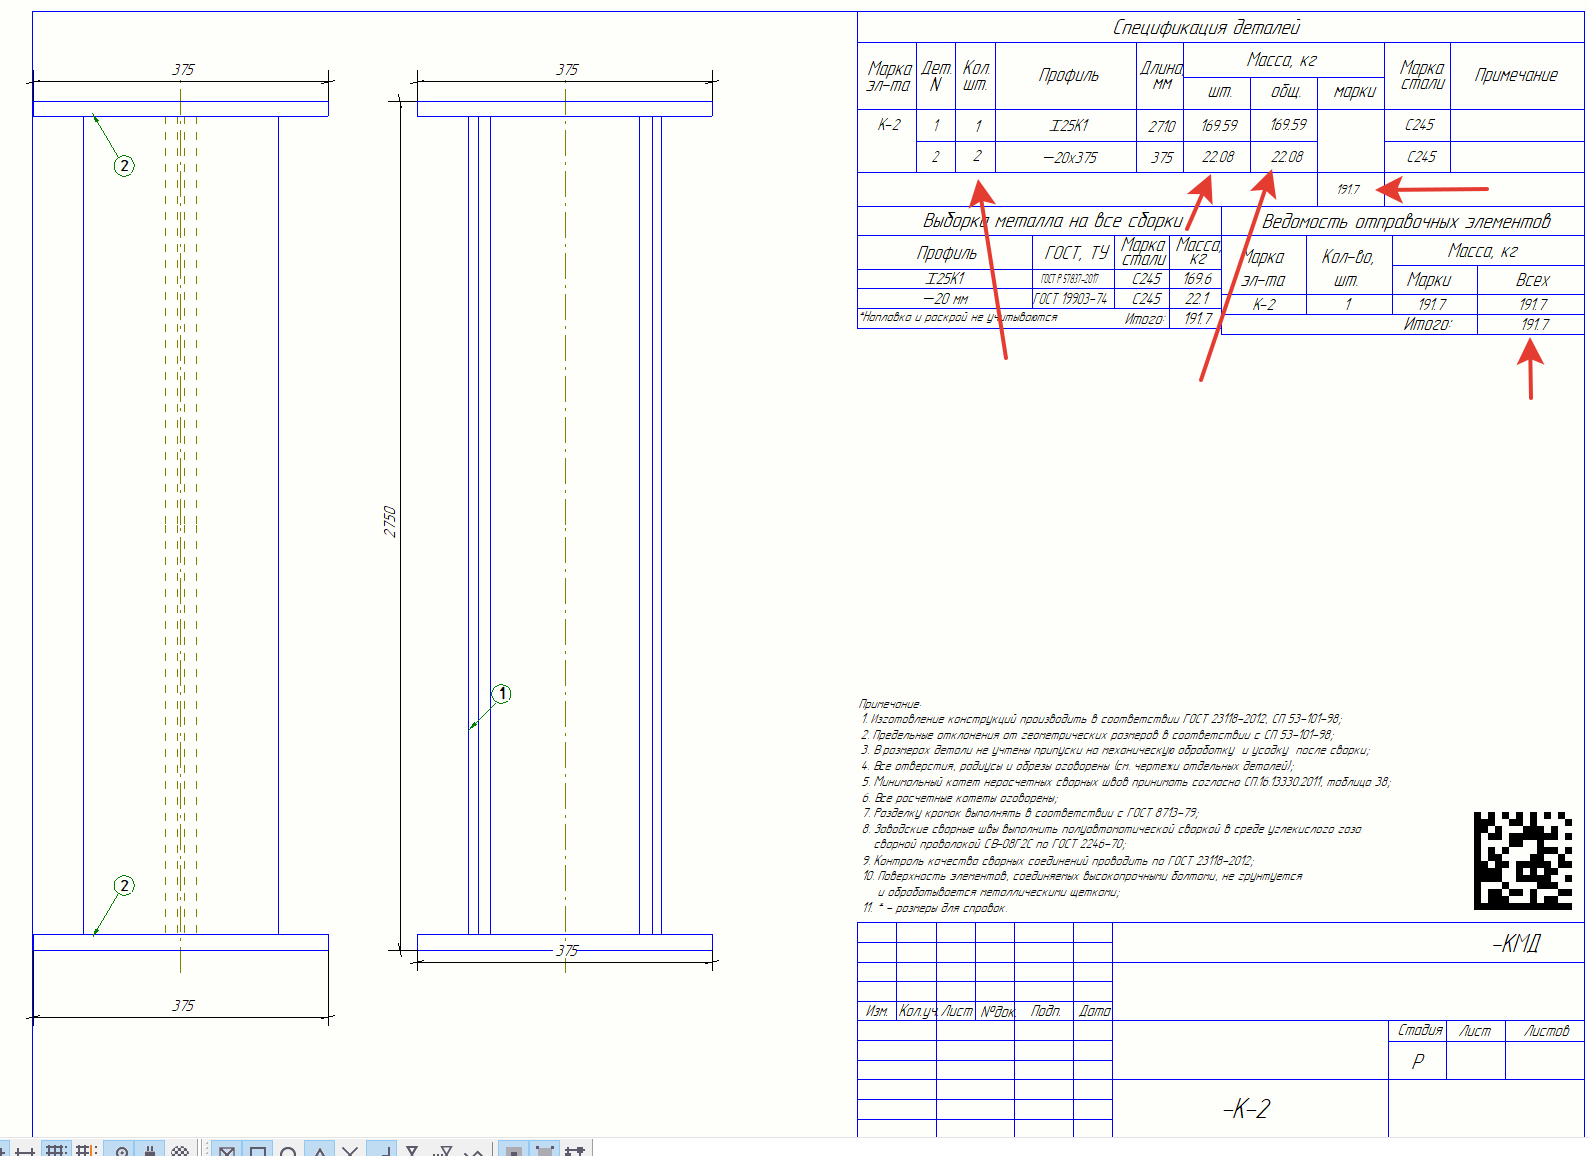Click the hatched circle icon in toolbar
The image size is (1589, 1156).
click(x=180, y=1150)
